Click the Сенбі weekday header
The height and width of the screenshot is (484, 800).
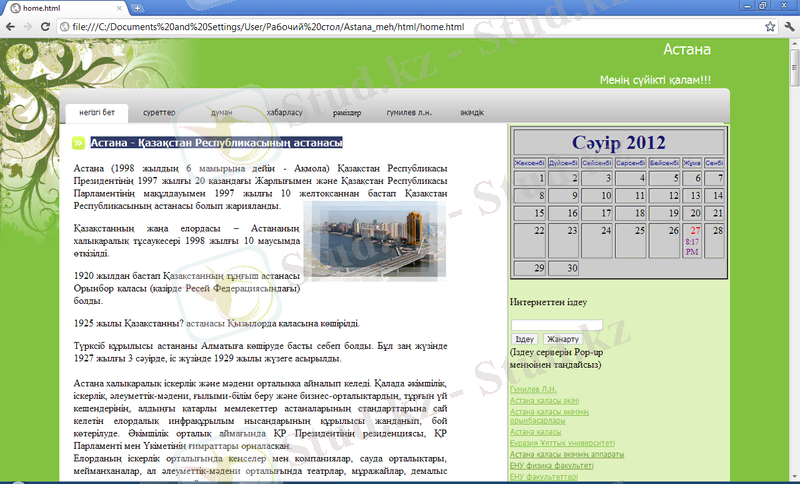click(x=714, y=163)
